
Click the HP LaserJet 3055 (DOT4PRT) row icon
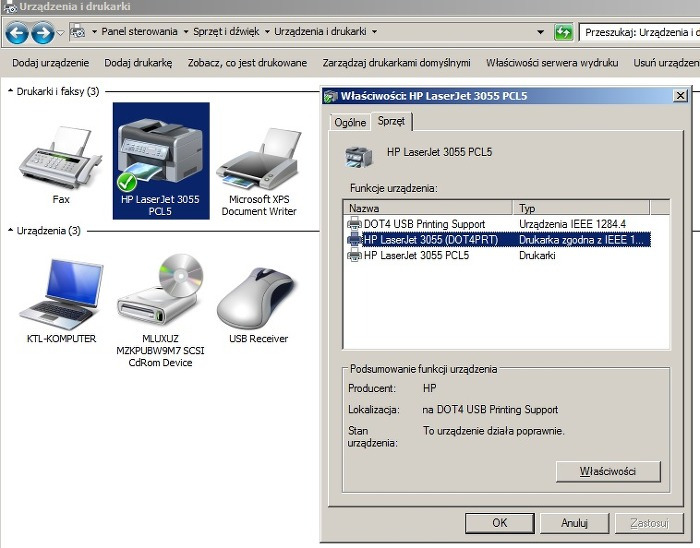point(354,240)
